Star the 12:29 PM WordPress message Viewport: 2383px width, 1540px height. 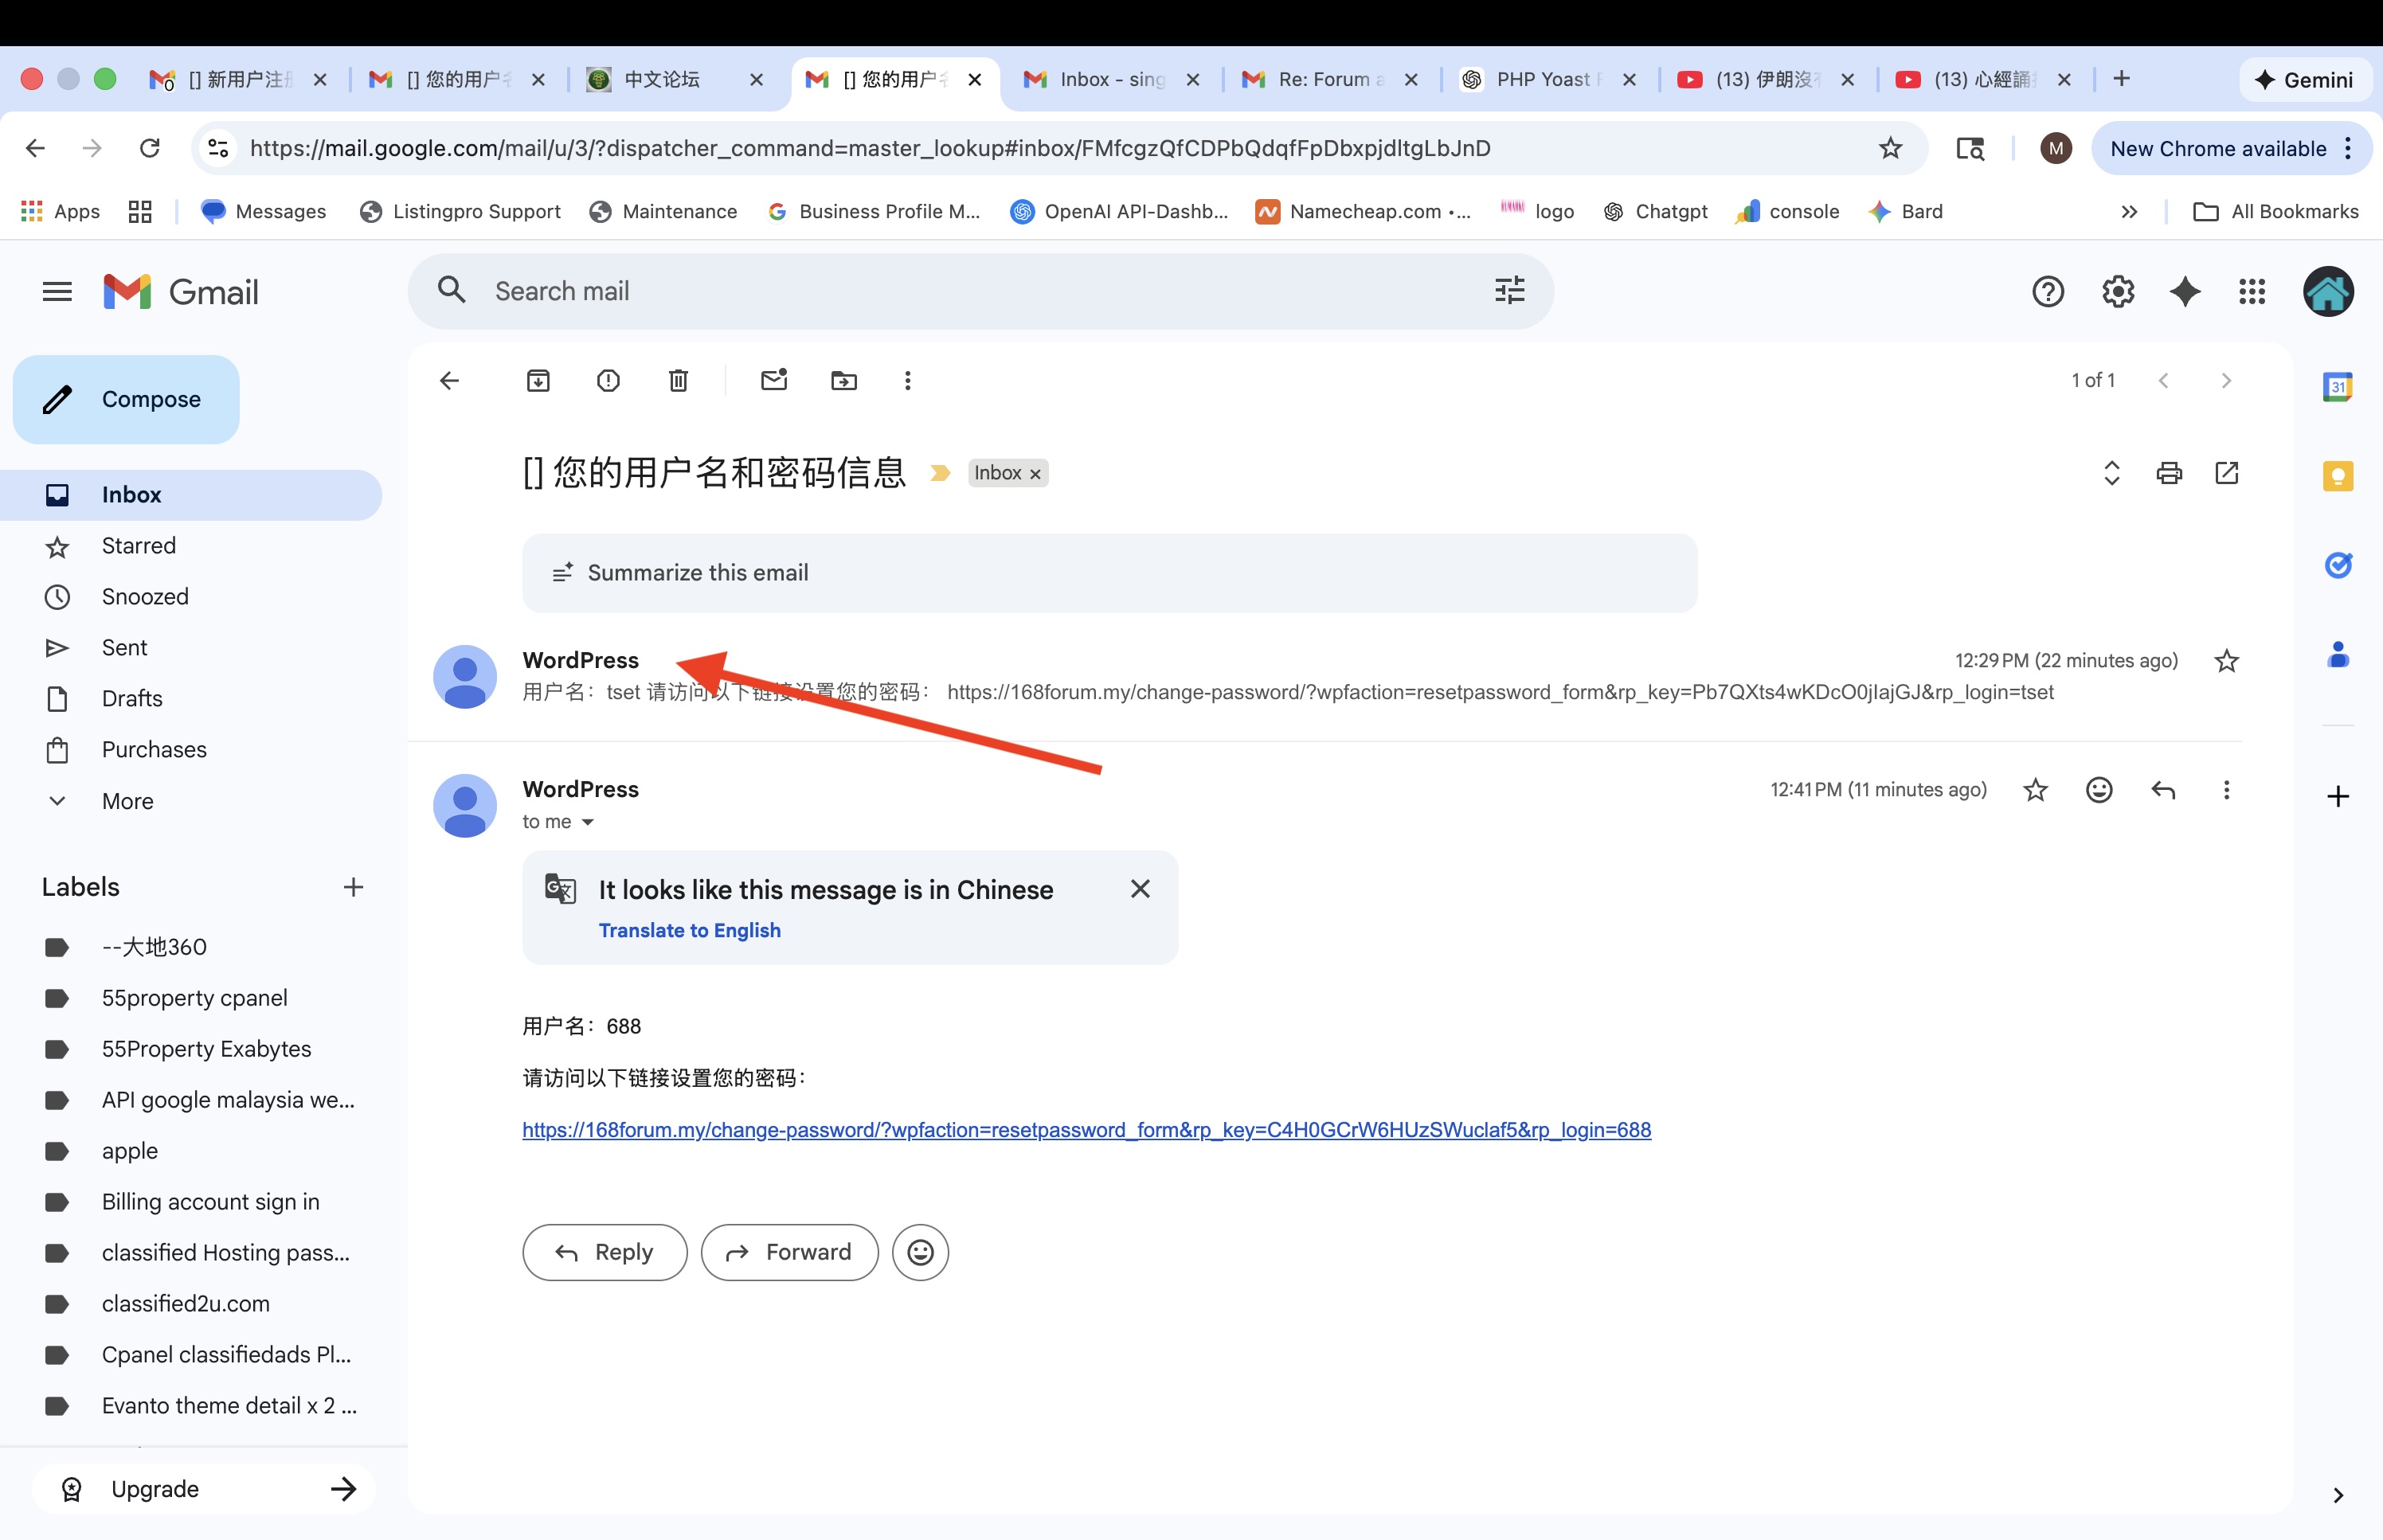pyautogui.click(x=2226, y=661)
